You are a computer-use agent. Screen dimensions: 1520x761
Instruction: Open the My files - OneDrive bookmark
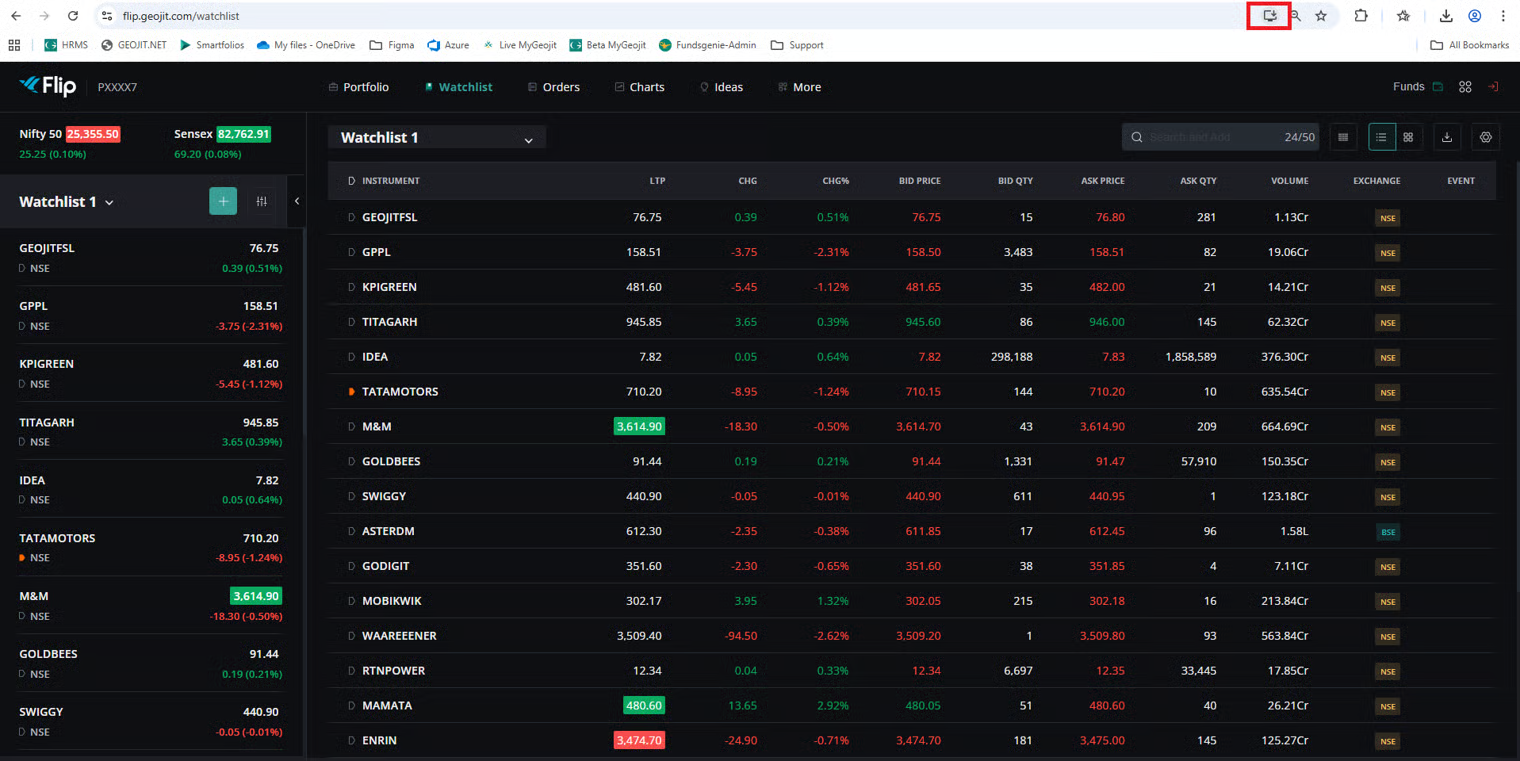(x=306, y=45)
